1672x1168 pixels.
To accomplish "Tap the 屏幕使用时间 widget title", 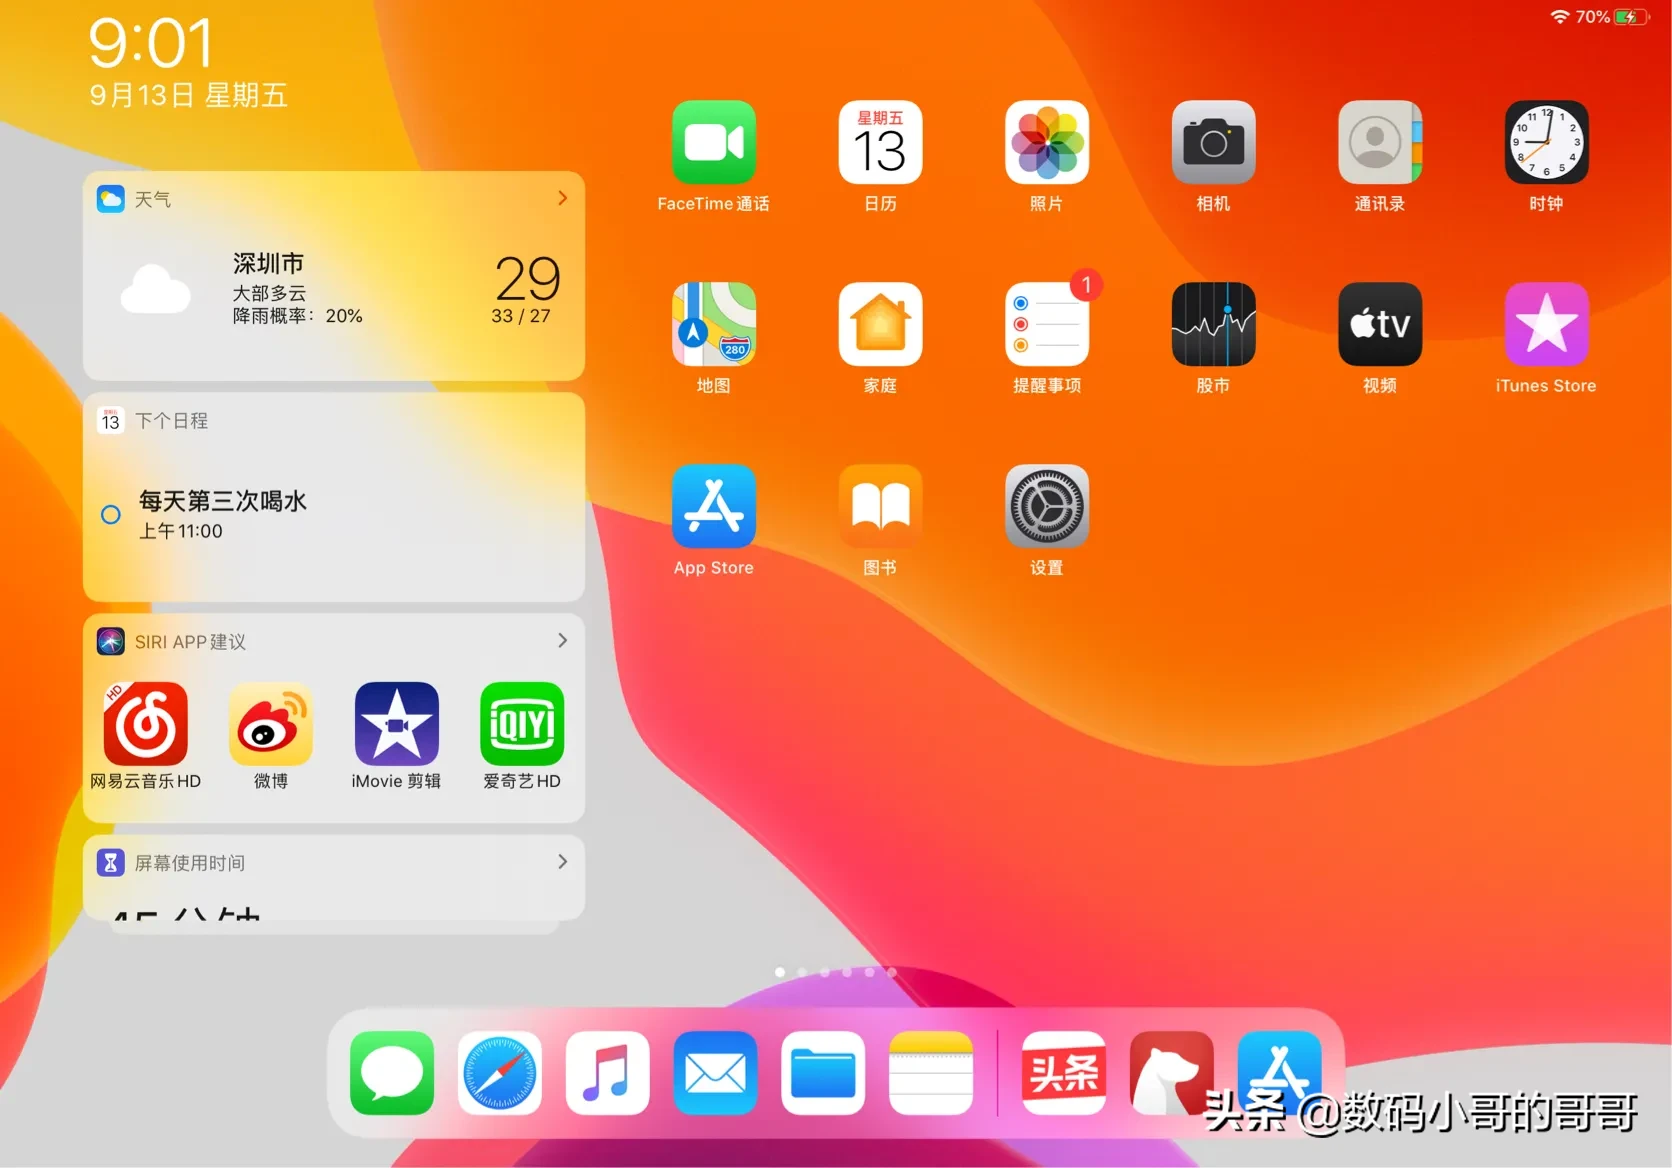I will 190,863.
